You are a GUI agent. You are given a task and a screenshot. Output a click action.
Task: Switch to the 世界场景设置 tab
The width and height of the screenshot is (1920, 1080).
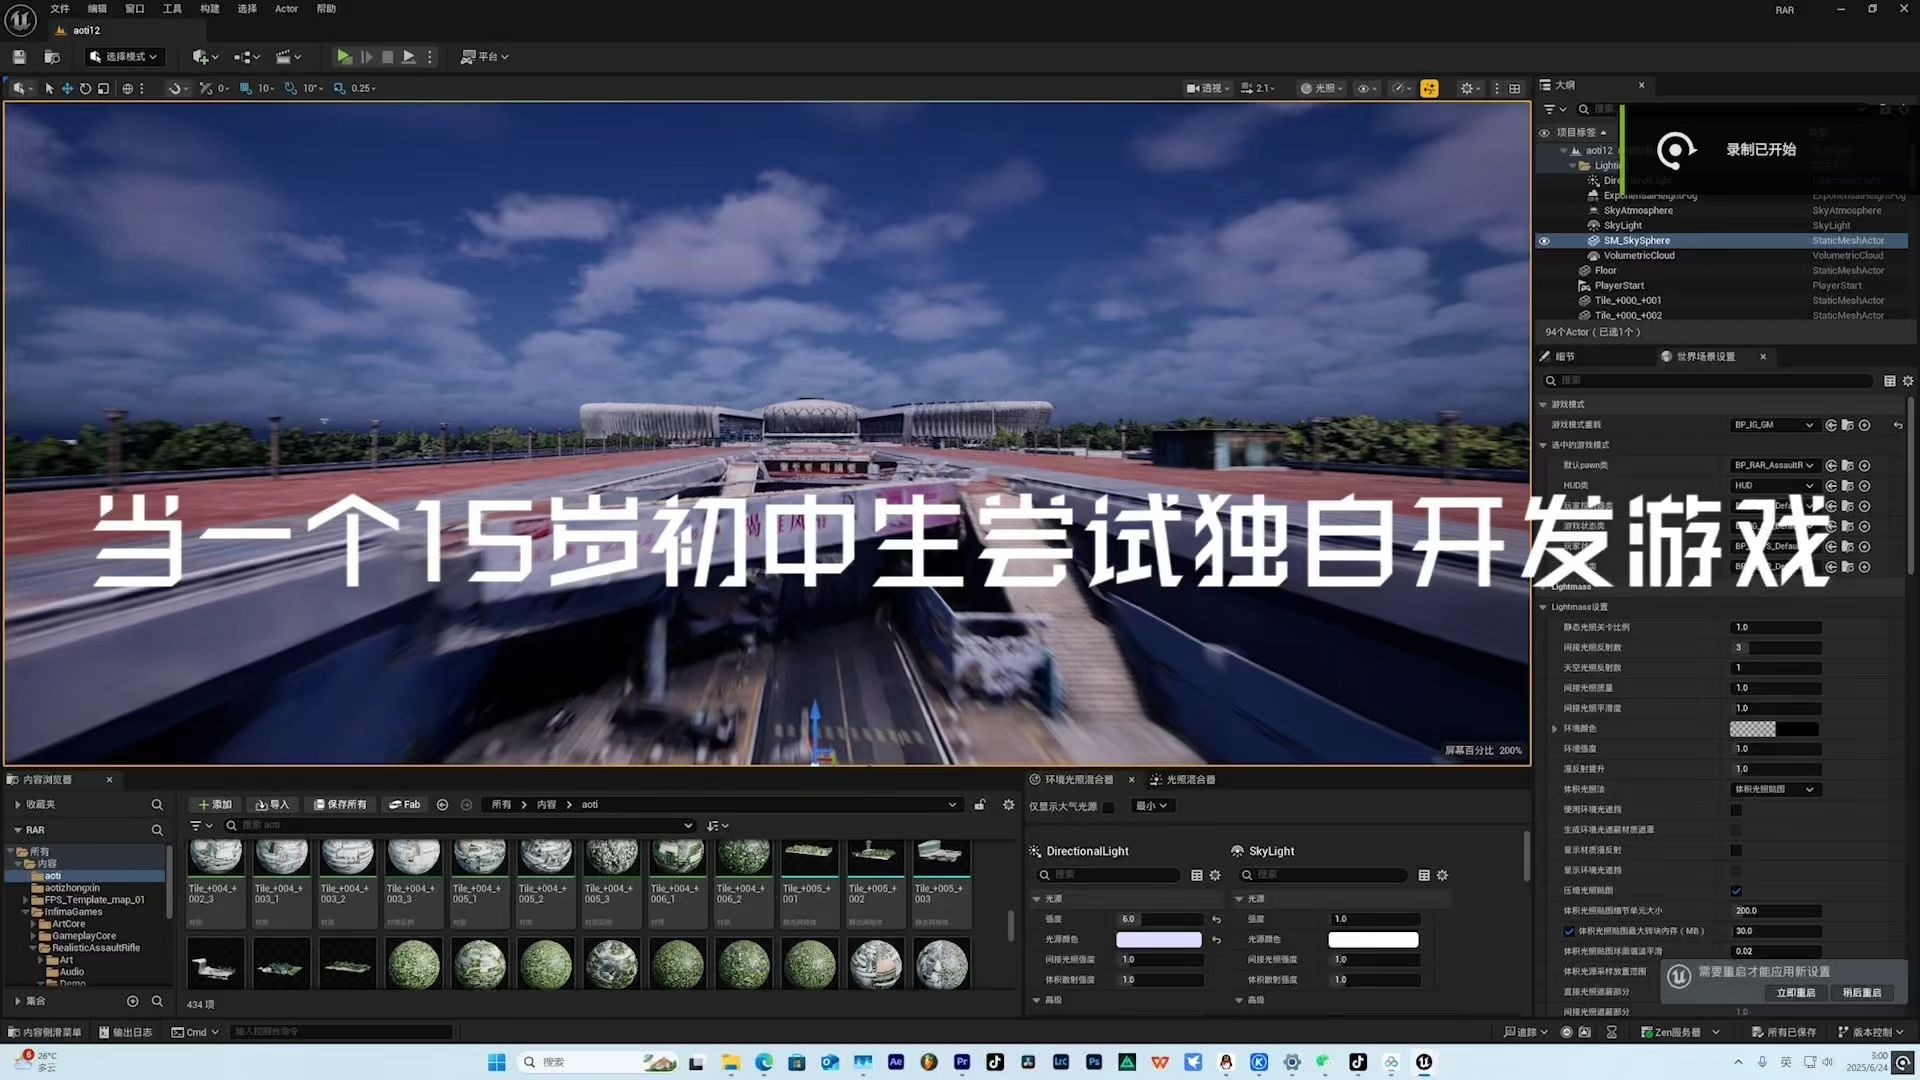click(x=1705, y=357)
